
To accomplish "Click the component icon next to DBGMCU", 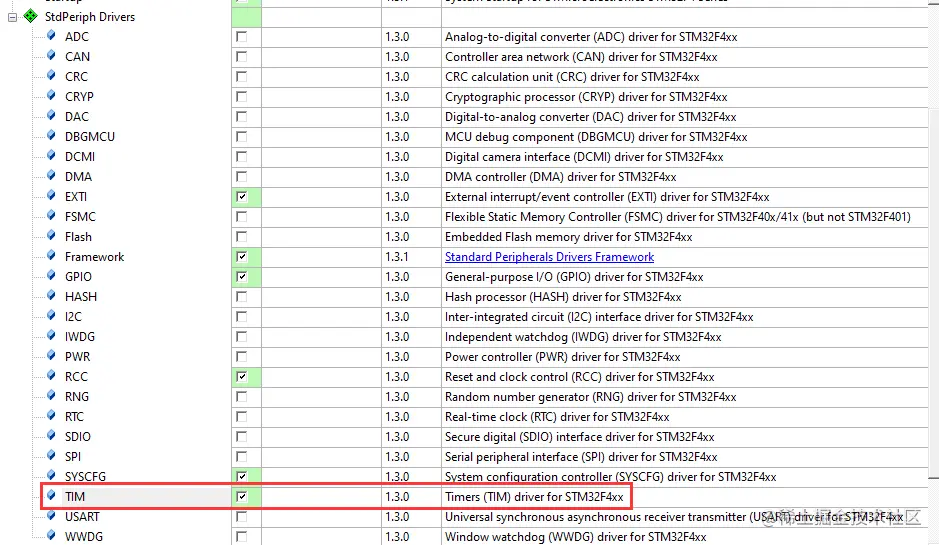I will pyautogui.click(x=52, y=136).
